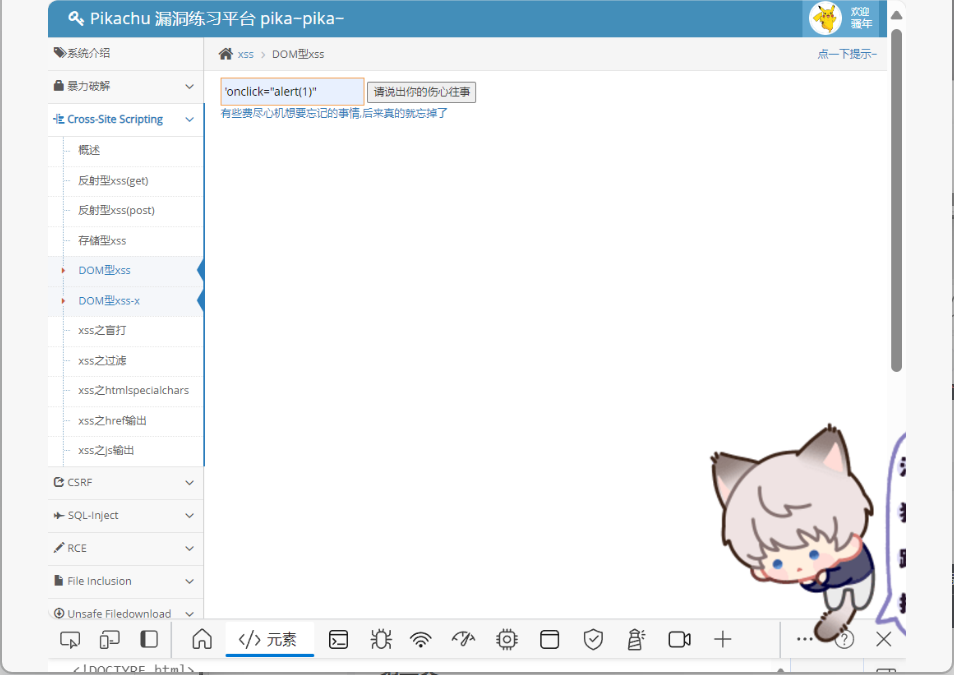Click the xss breadcrumb link
954x675 pixels.
point(245,55)
